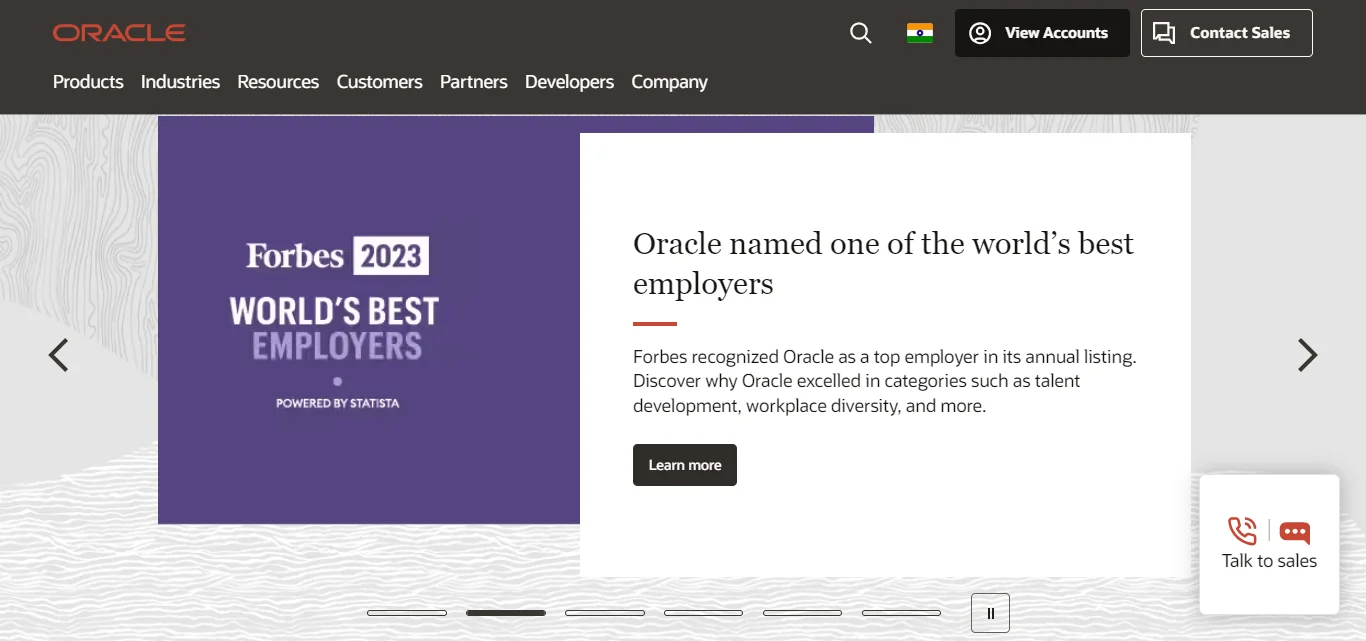
Task: Open the Company menu
Action: (x=669, y=82)
